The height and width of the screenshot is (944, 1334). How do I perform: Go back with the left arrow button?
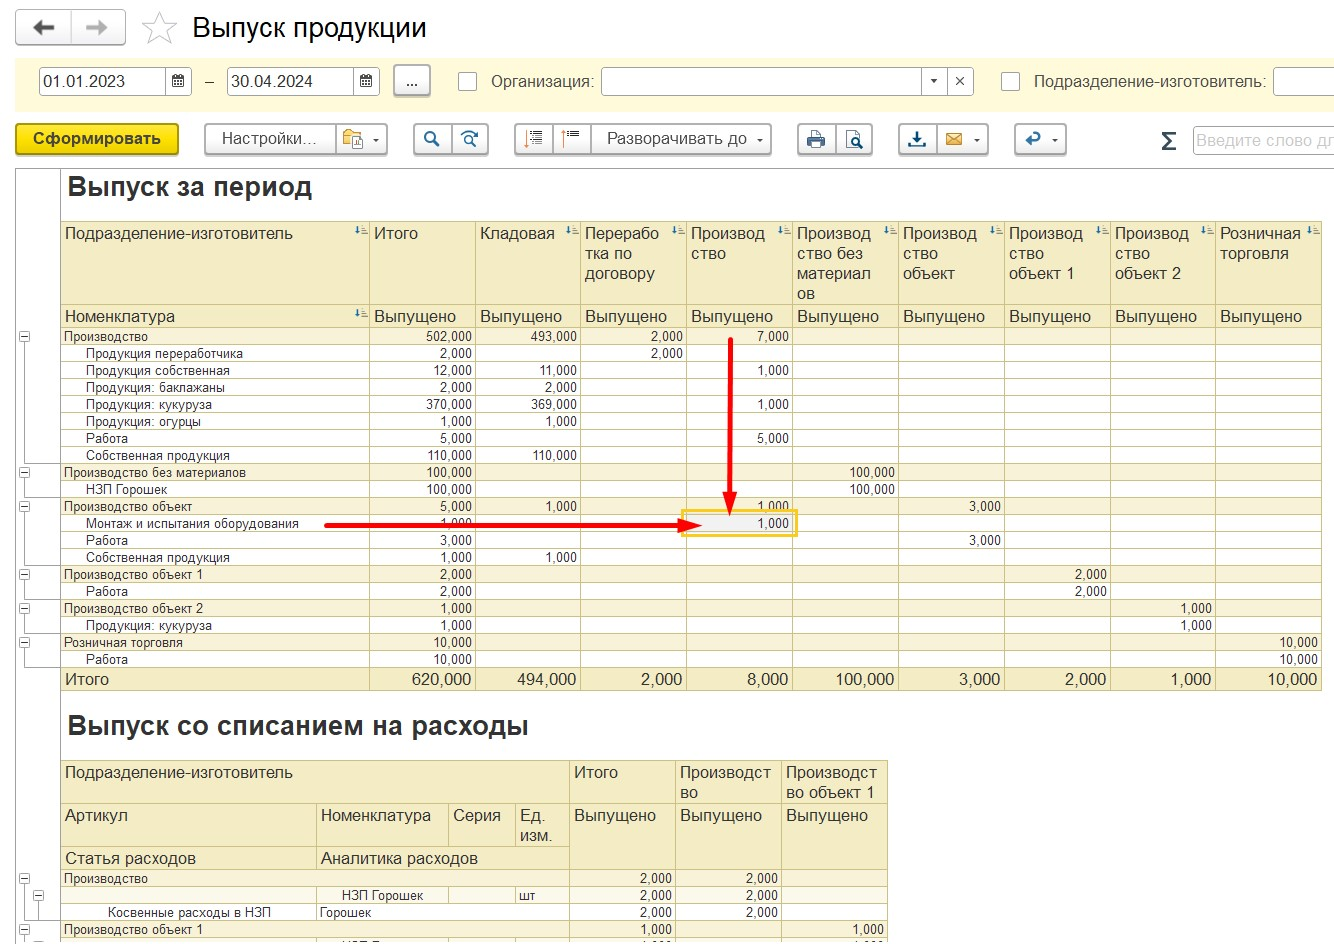click(x=43, y=28)
